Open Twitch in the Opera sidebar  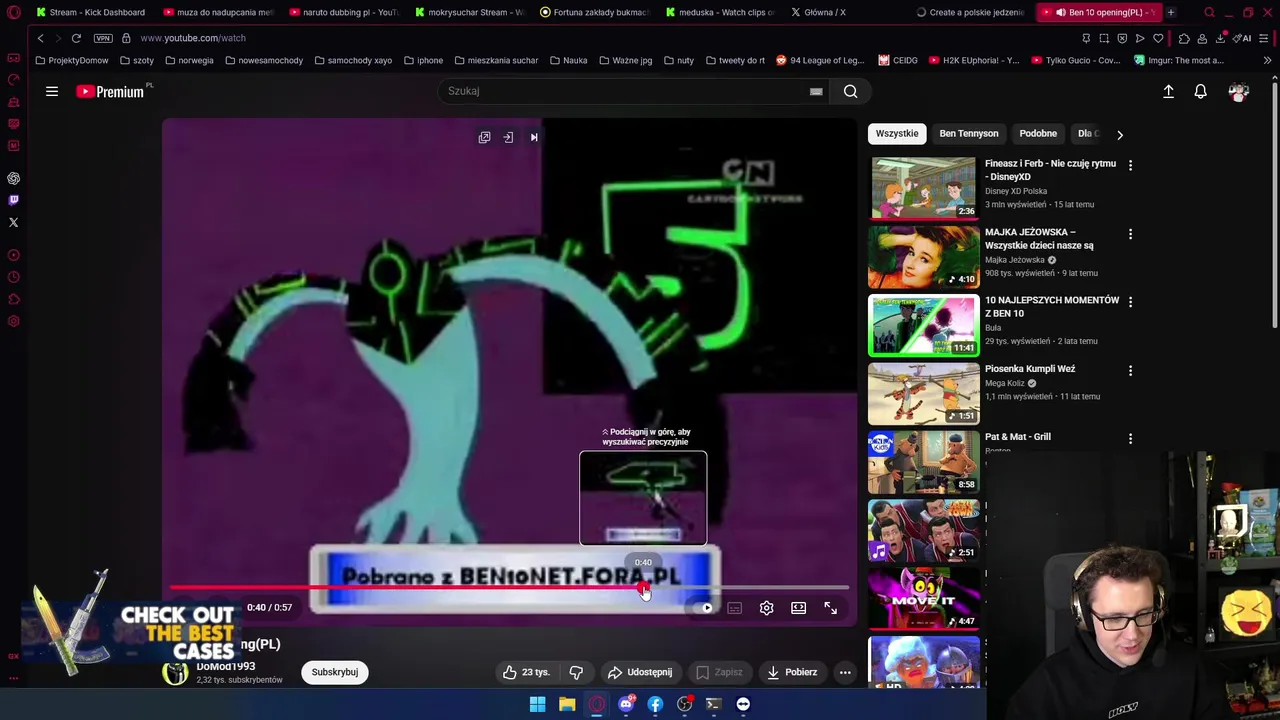click(14, 200)
